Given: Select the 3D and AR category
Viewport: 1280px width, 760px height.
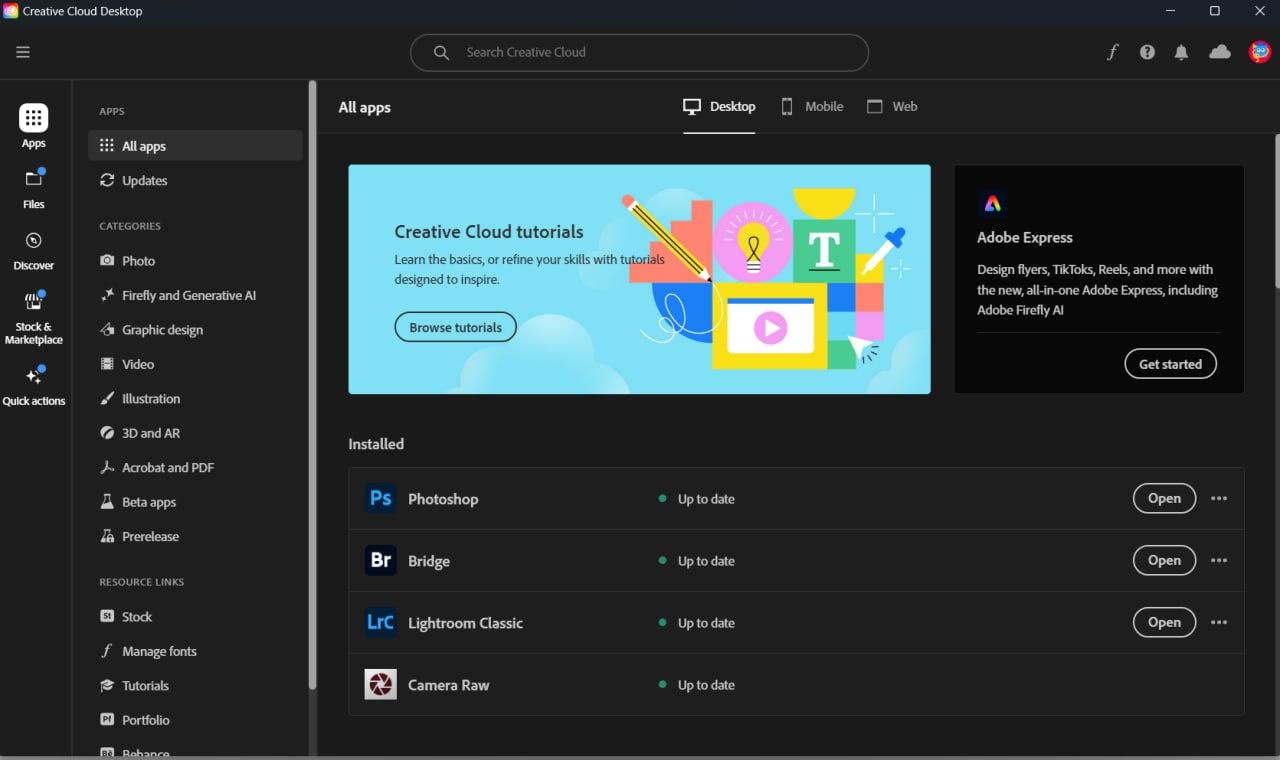Looking at the screenshot, I should pos(196,433).
